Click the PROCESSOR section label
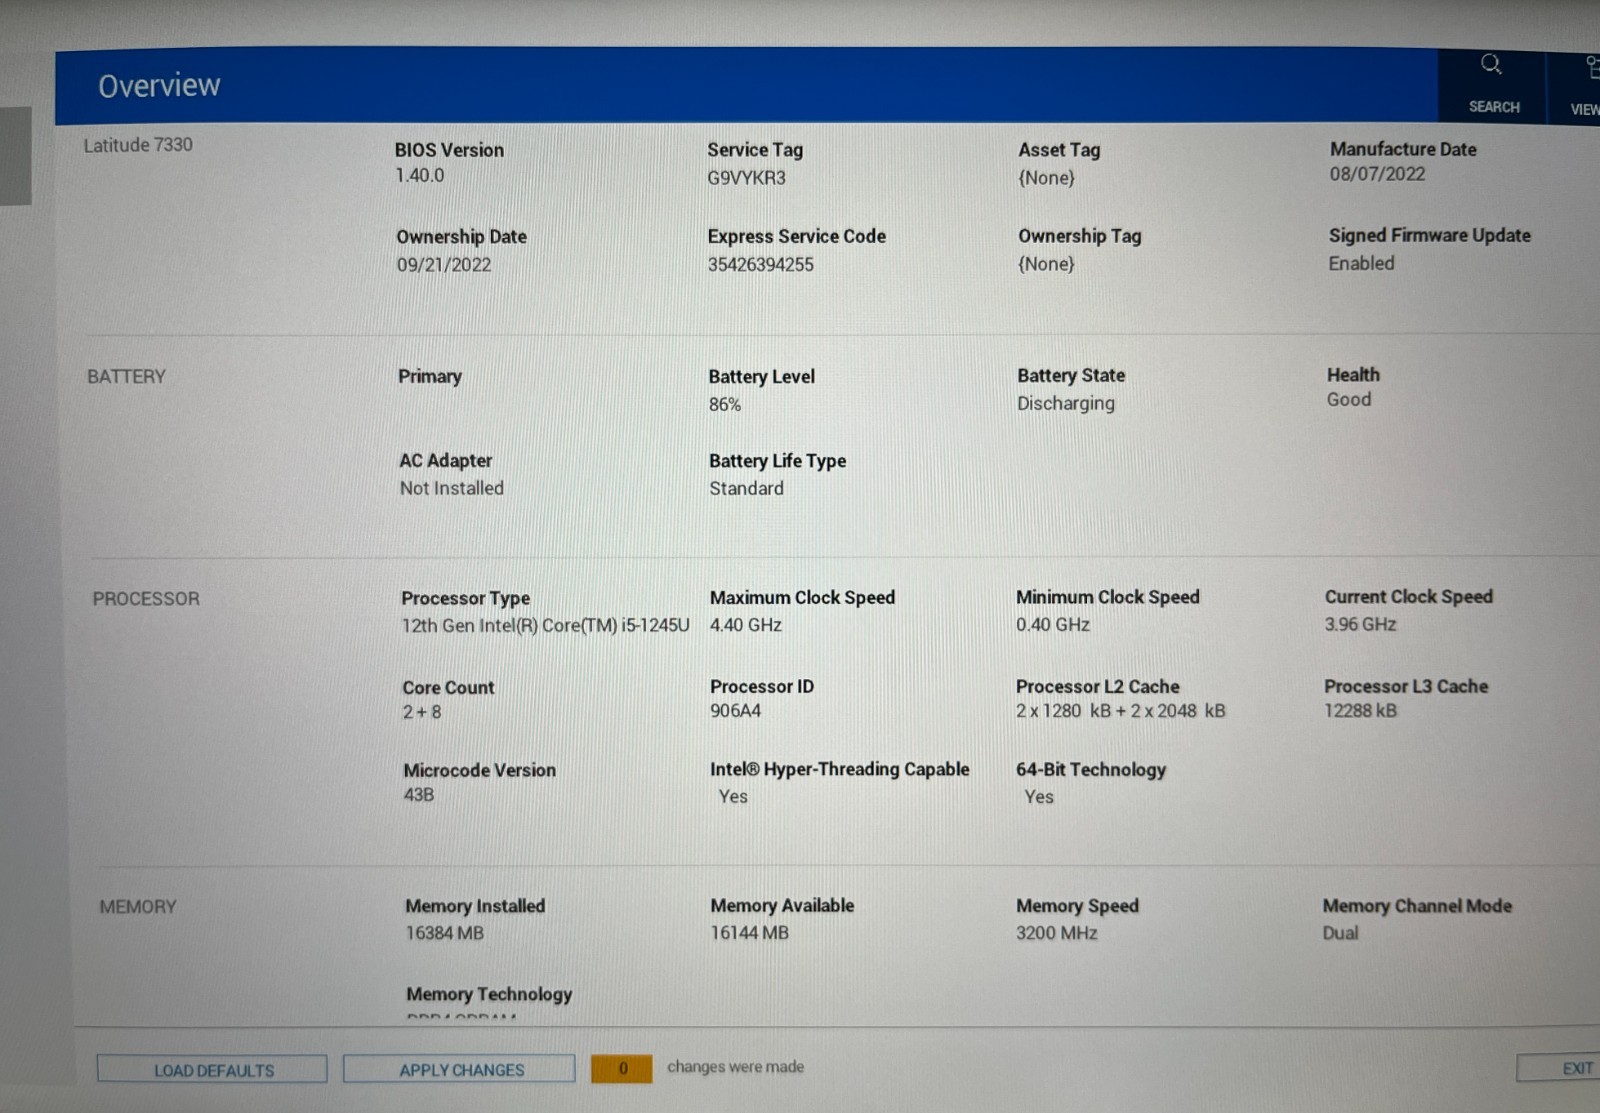The width and height of the screenshot is (1600, 1113). 146,599
